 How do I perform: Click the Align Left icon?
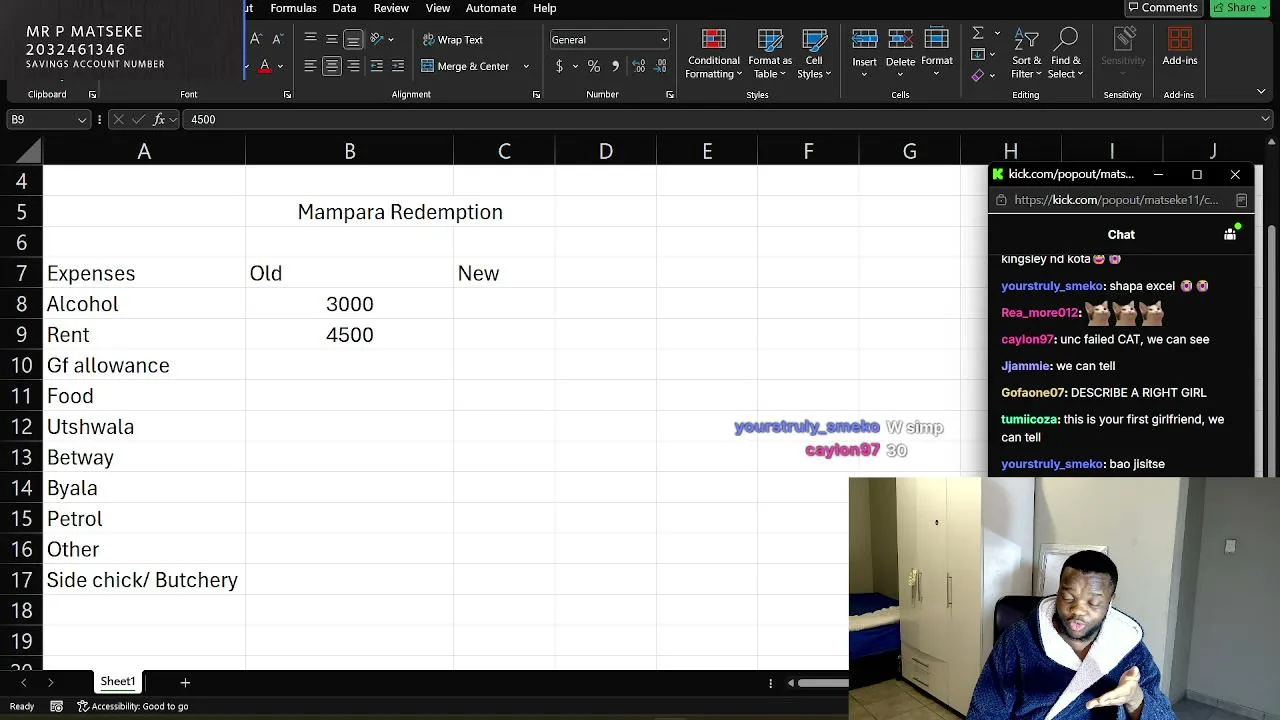[310, 66]
